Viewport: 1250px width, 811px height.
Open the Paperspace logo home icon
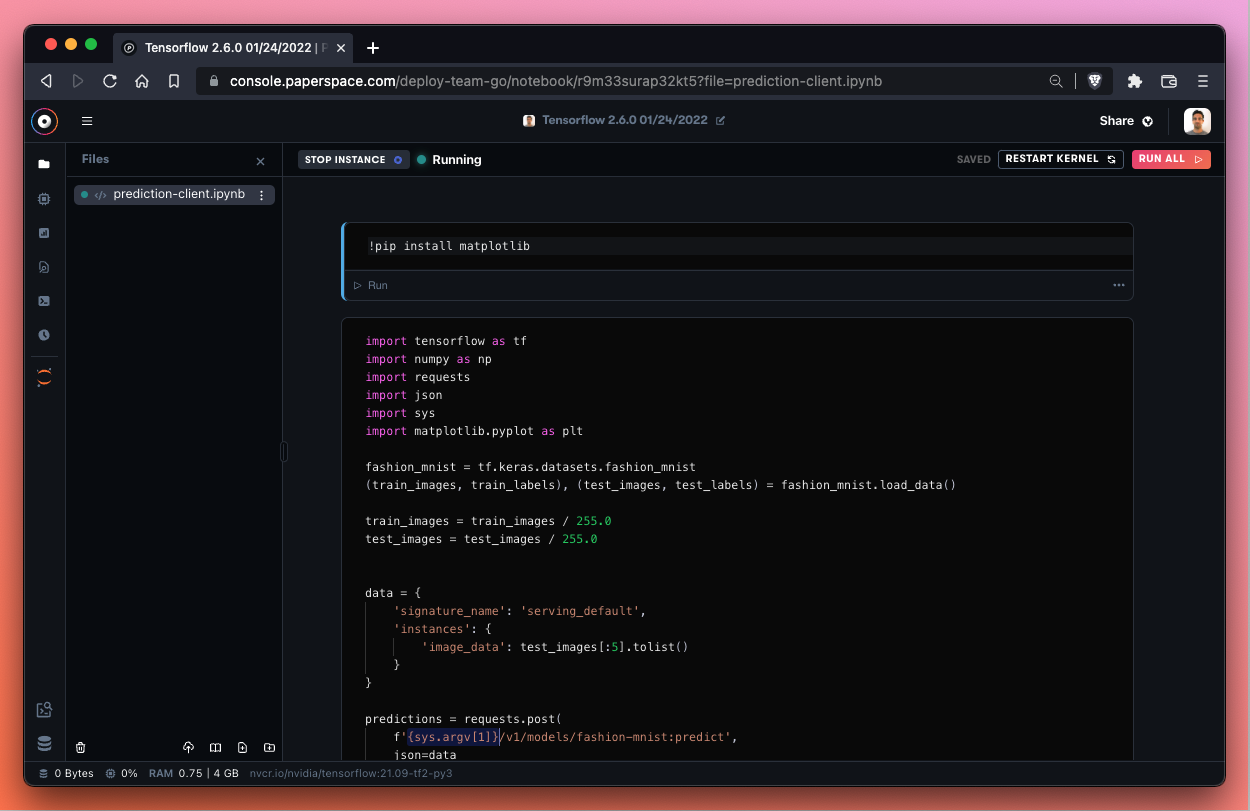[x=44, y=121]
